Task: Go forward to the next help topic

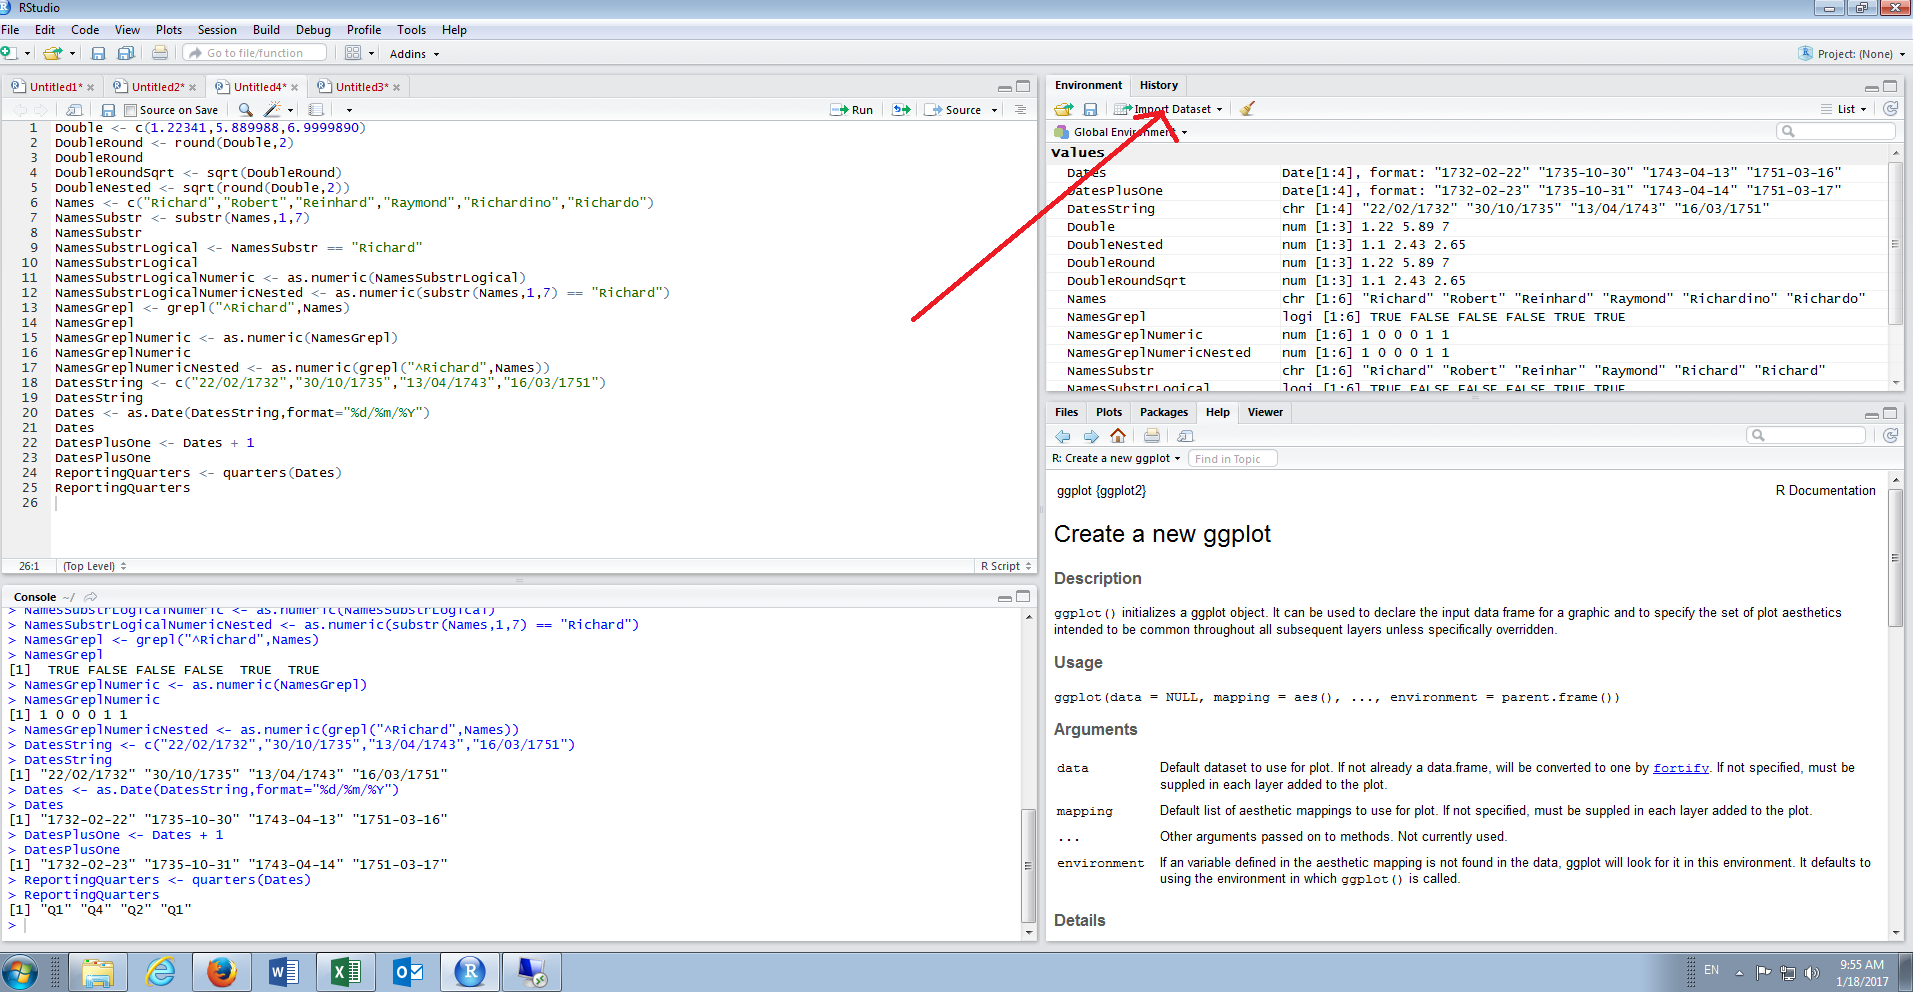Action: coord(1091,436)
